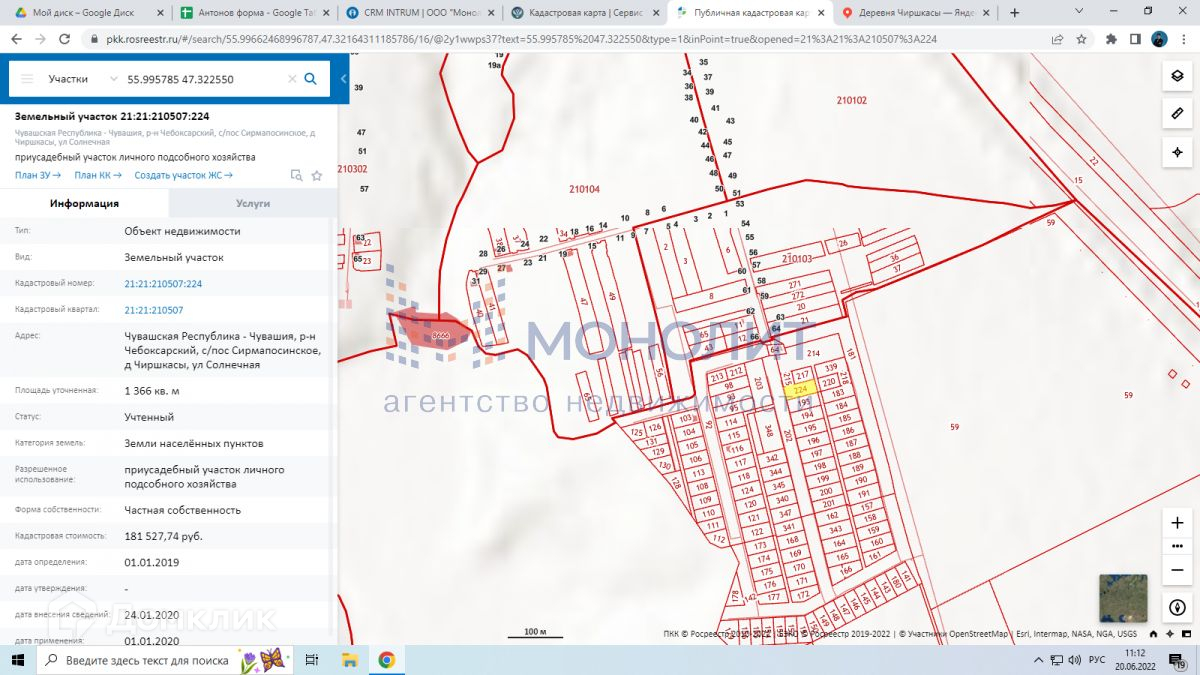Viewport: 1200px width, 675px height.
Task: Collapse the left info panel arrow
Action: click(x=343, y=79)
